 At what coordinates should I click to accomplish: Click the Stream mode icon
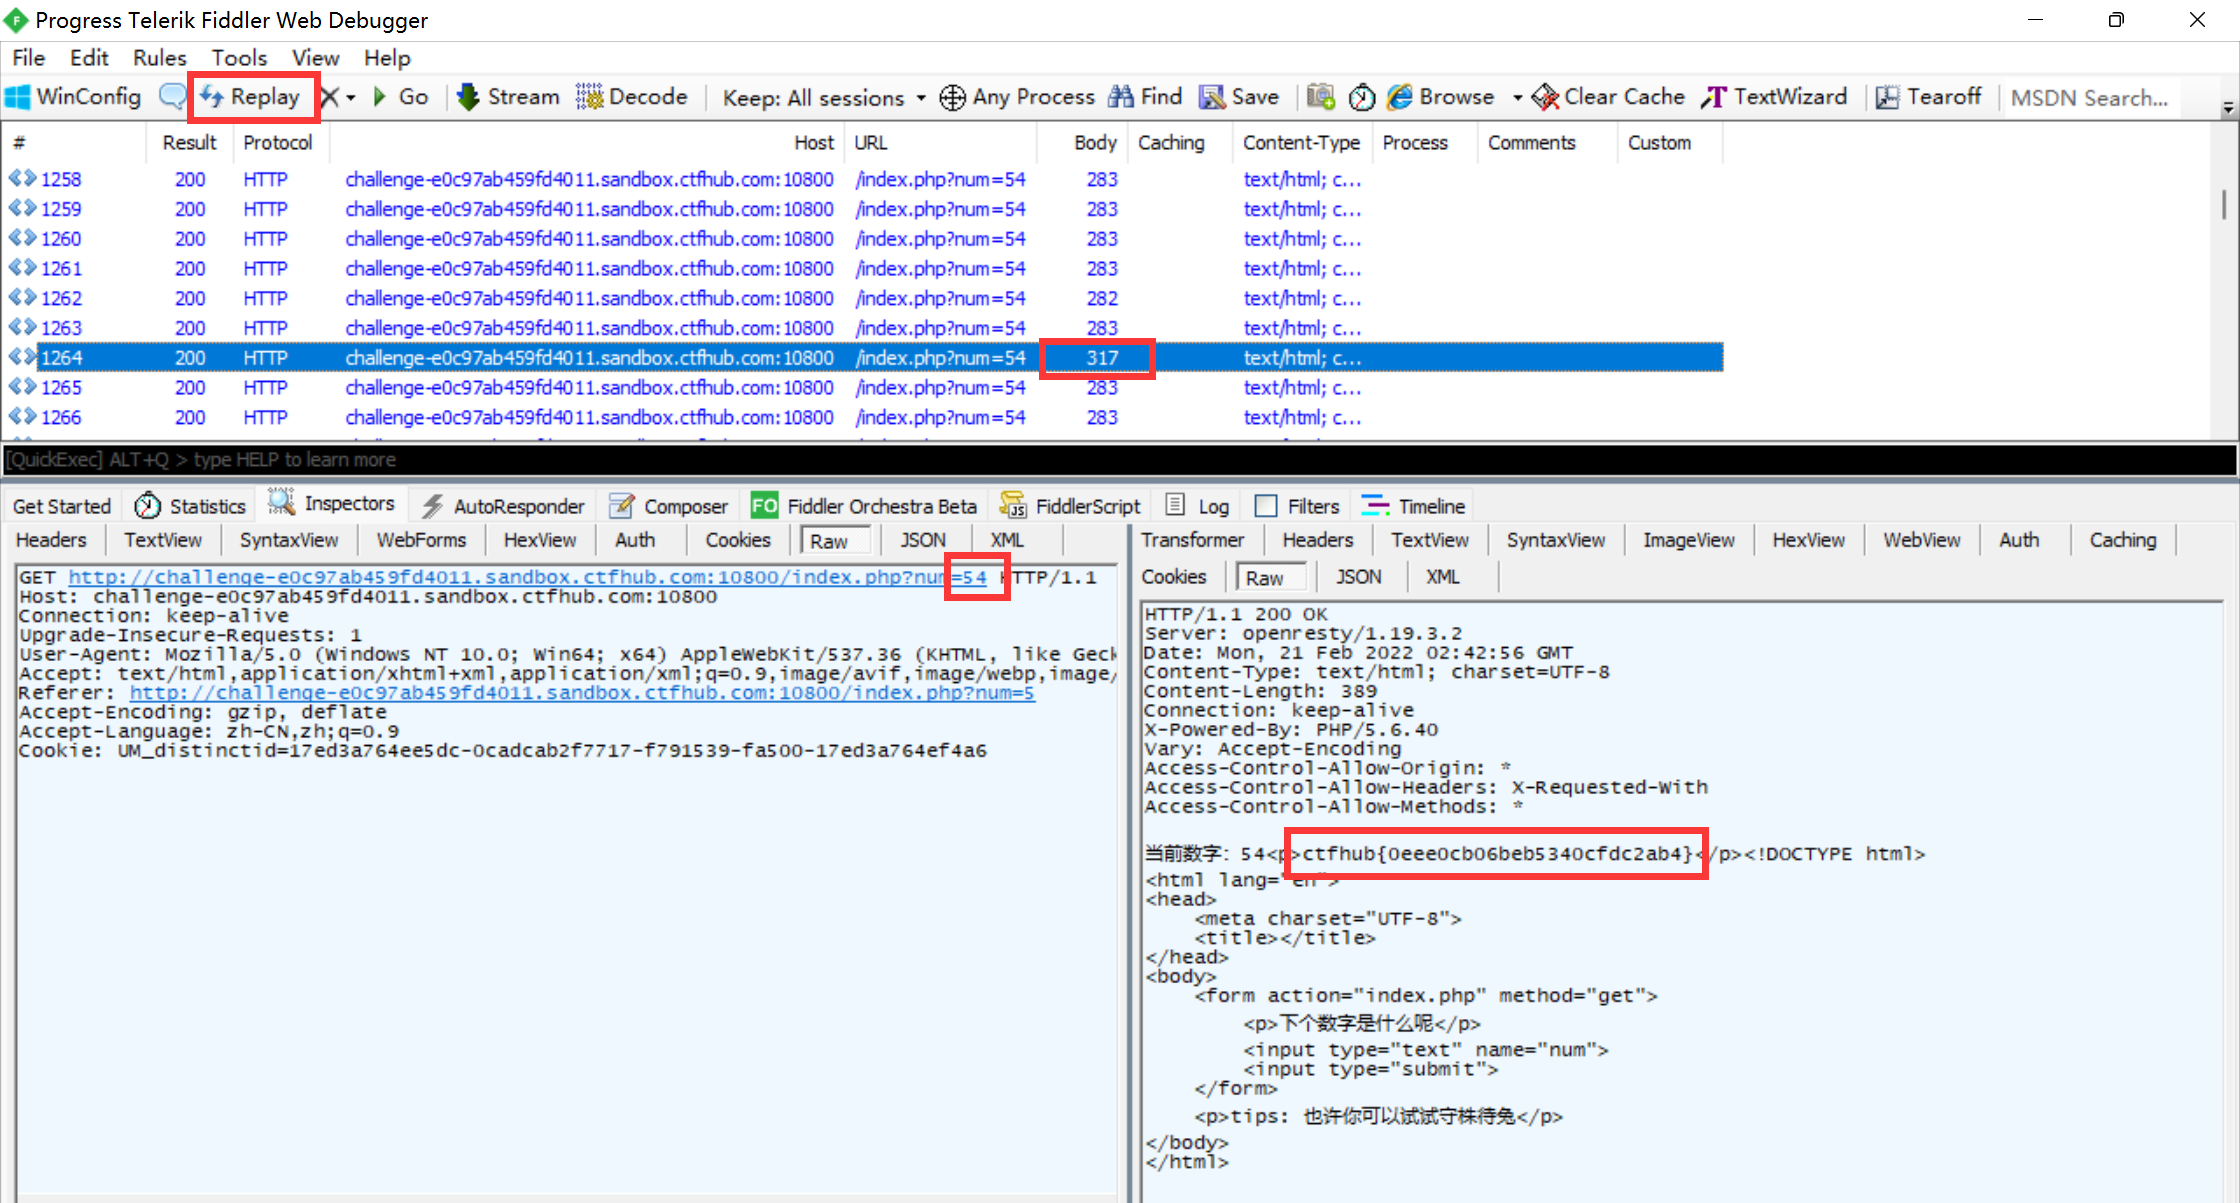[x=467, y=97]
